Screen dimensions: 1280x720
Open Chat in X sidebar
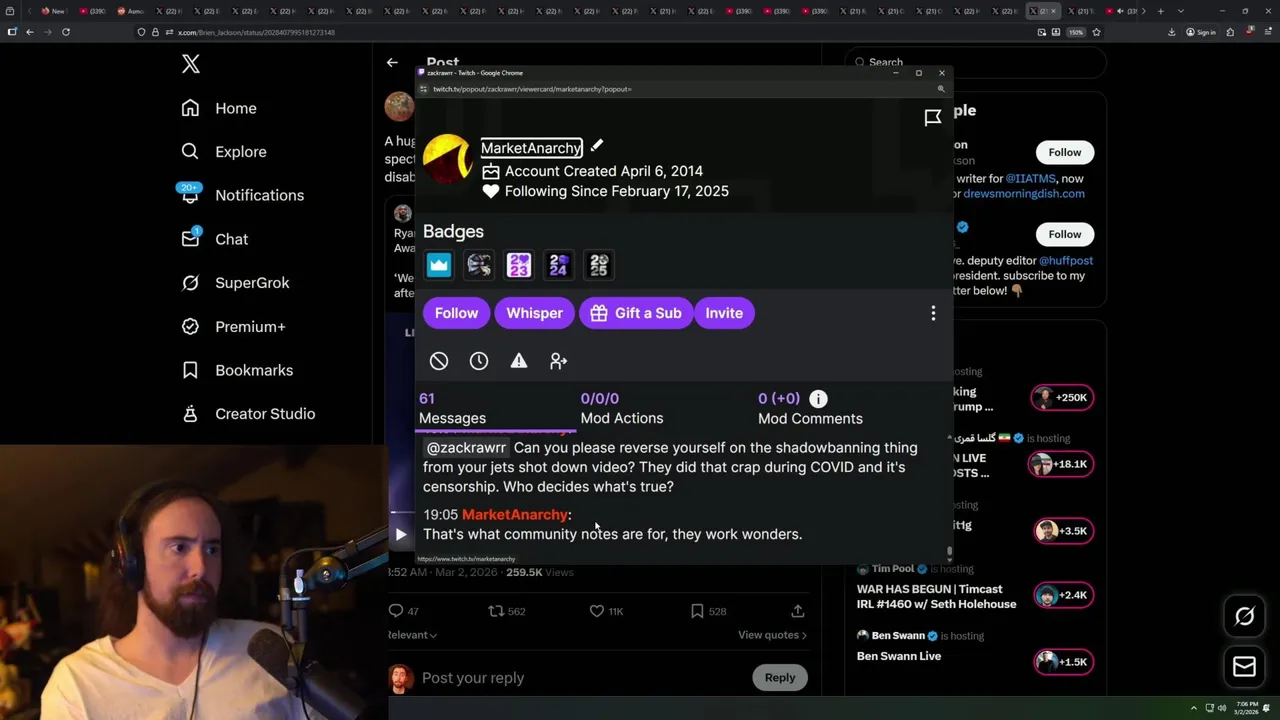pyautogui.click(x=214, y=239)
